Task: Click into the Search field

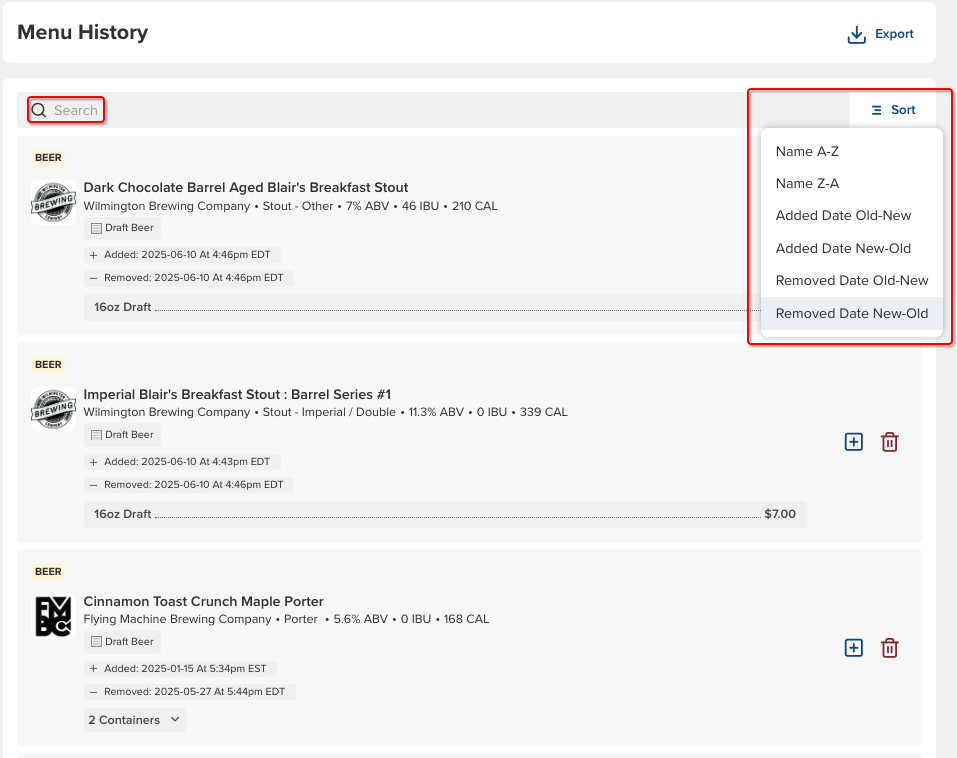Action: [76, 110]
